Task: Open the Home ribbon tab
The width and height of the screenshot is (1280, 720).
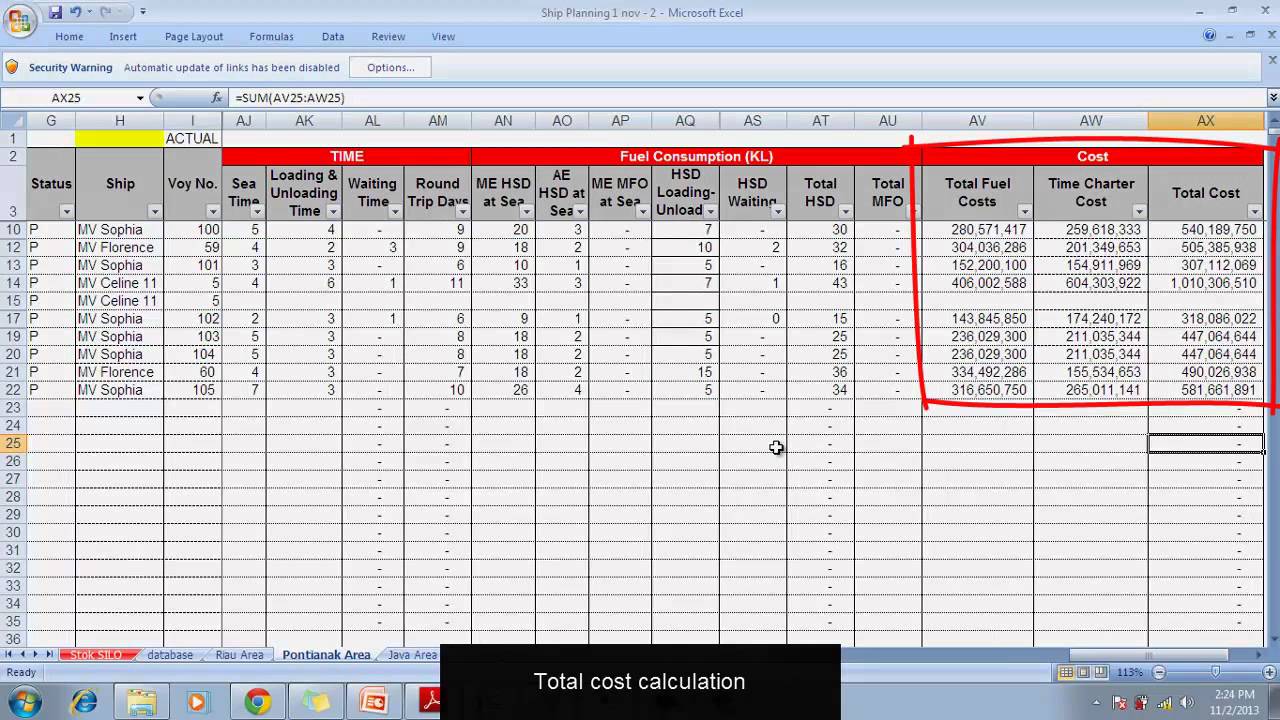Action: (x=69, y=37)
